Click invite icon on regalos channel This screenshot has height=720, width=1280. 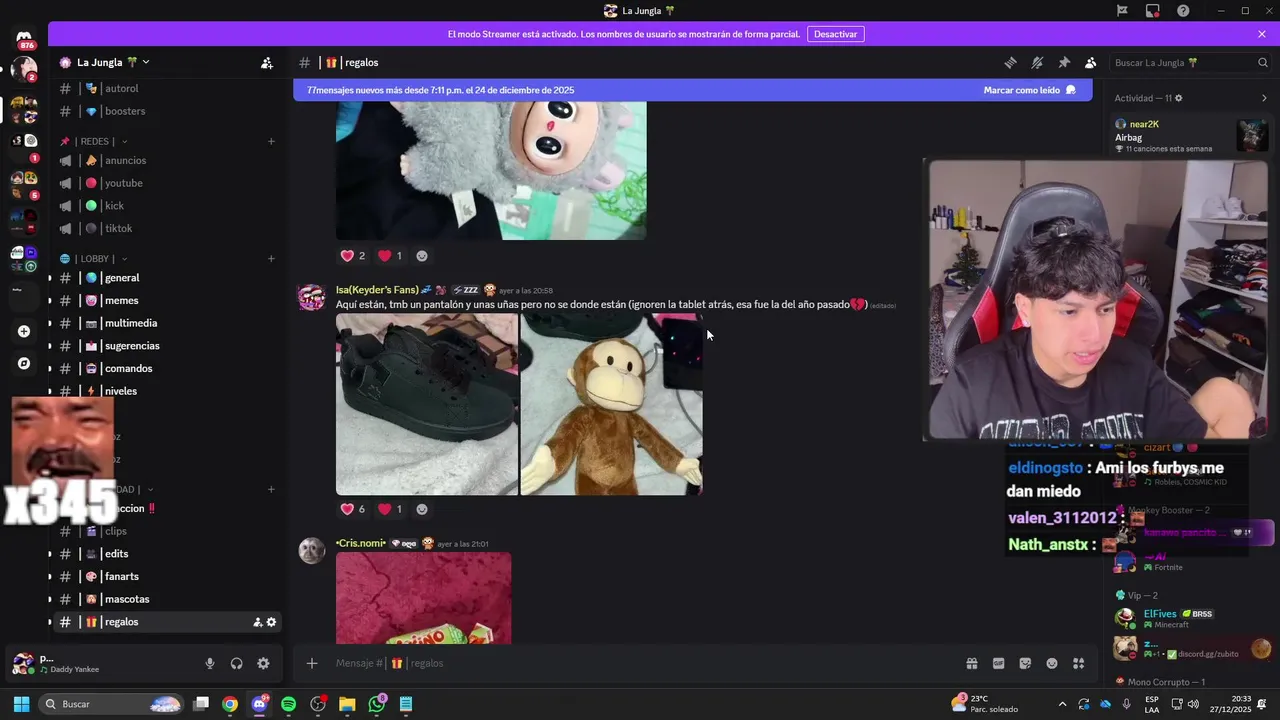point(257,622)
